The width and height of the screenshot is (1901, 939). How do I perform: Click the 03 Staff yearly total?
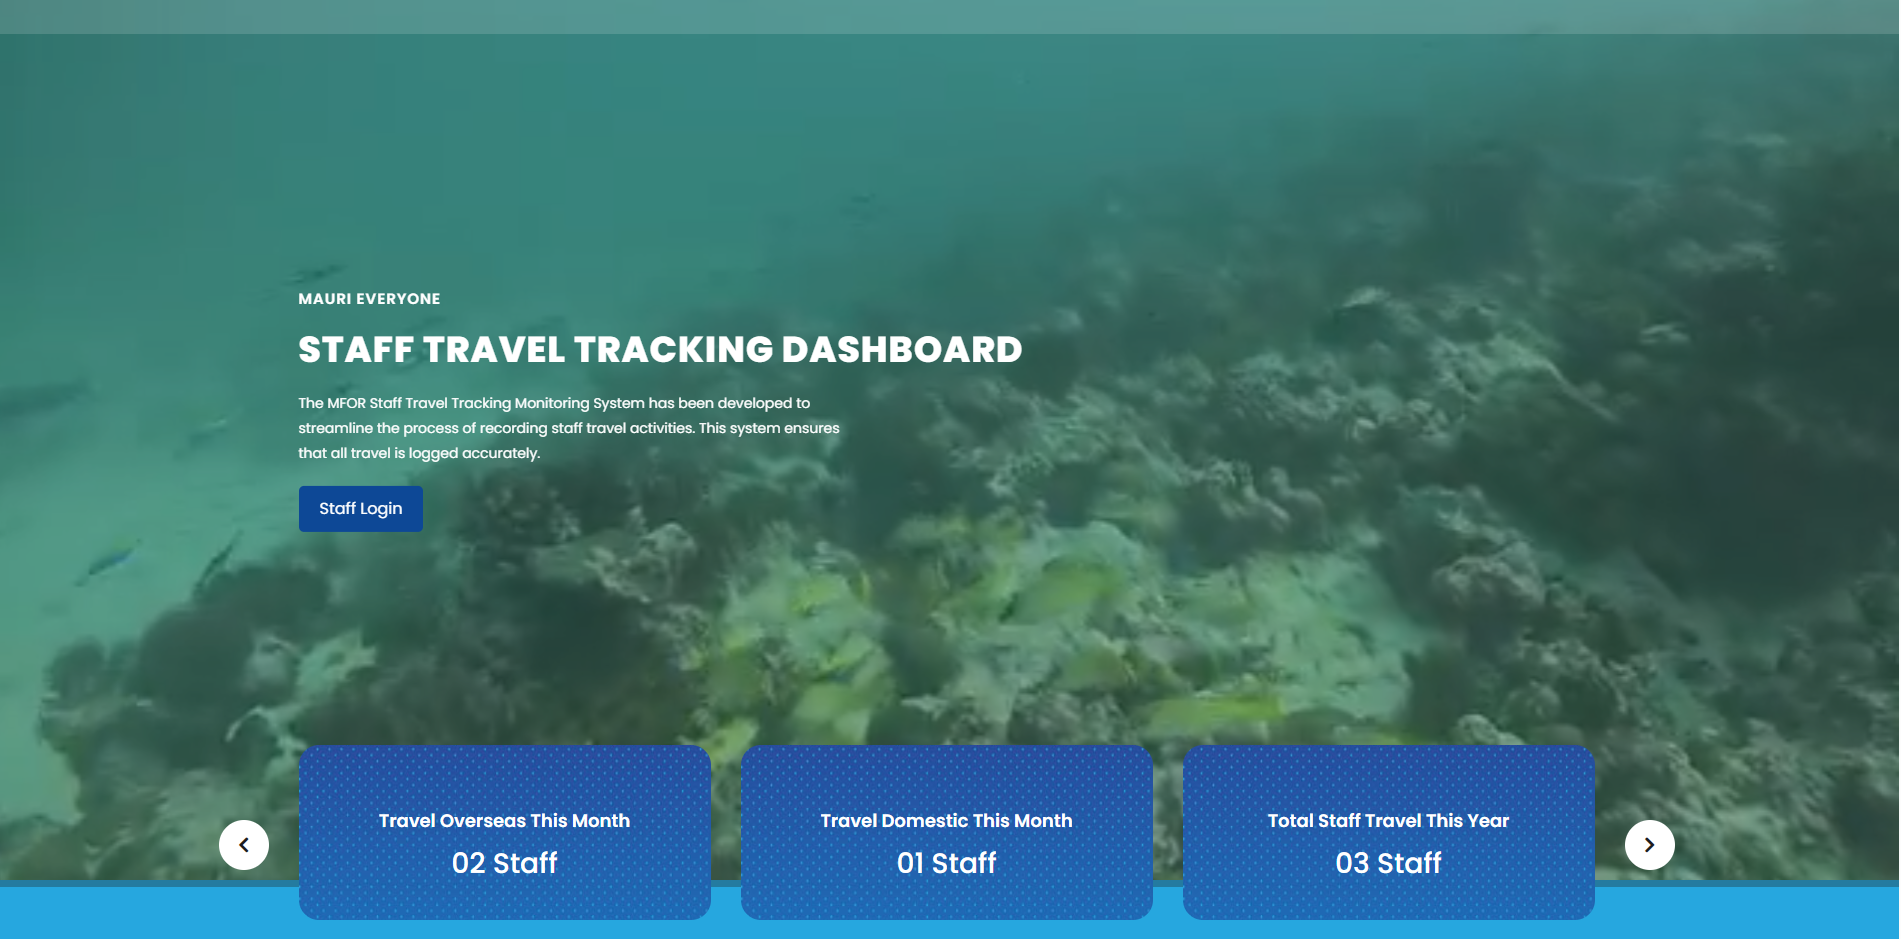click(1389, 863)
